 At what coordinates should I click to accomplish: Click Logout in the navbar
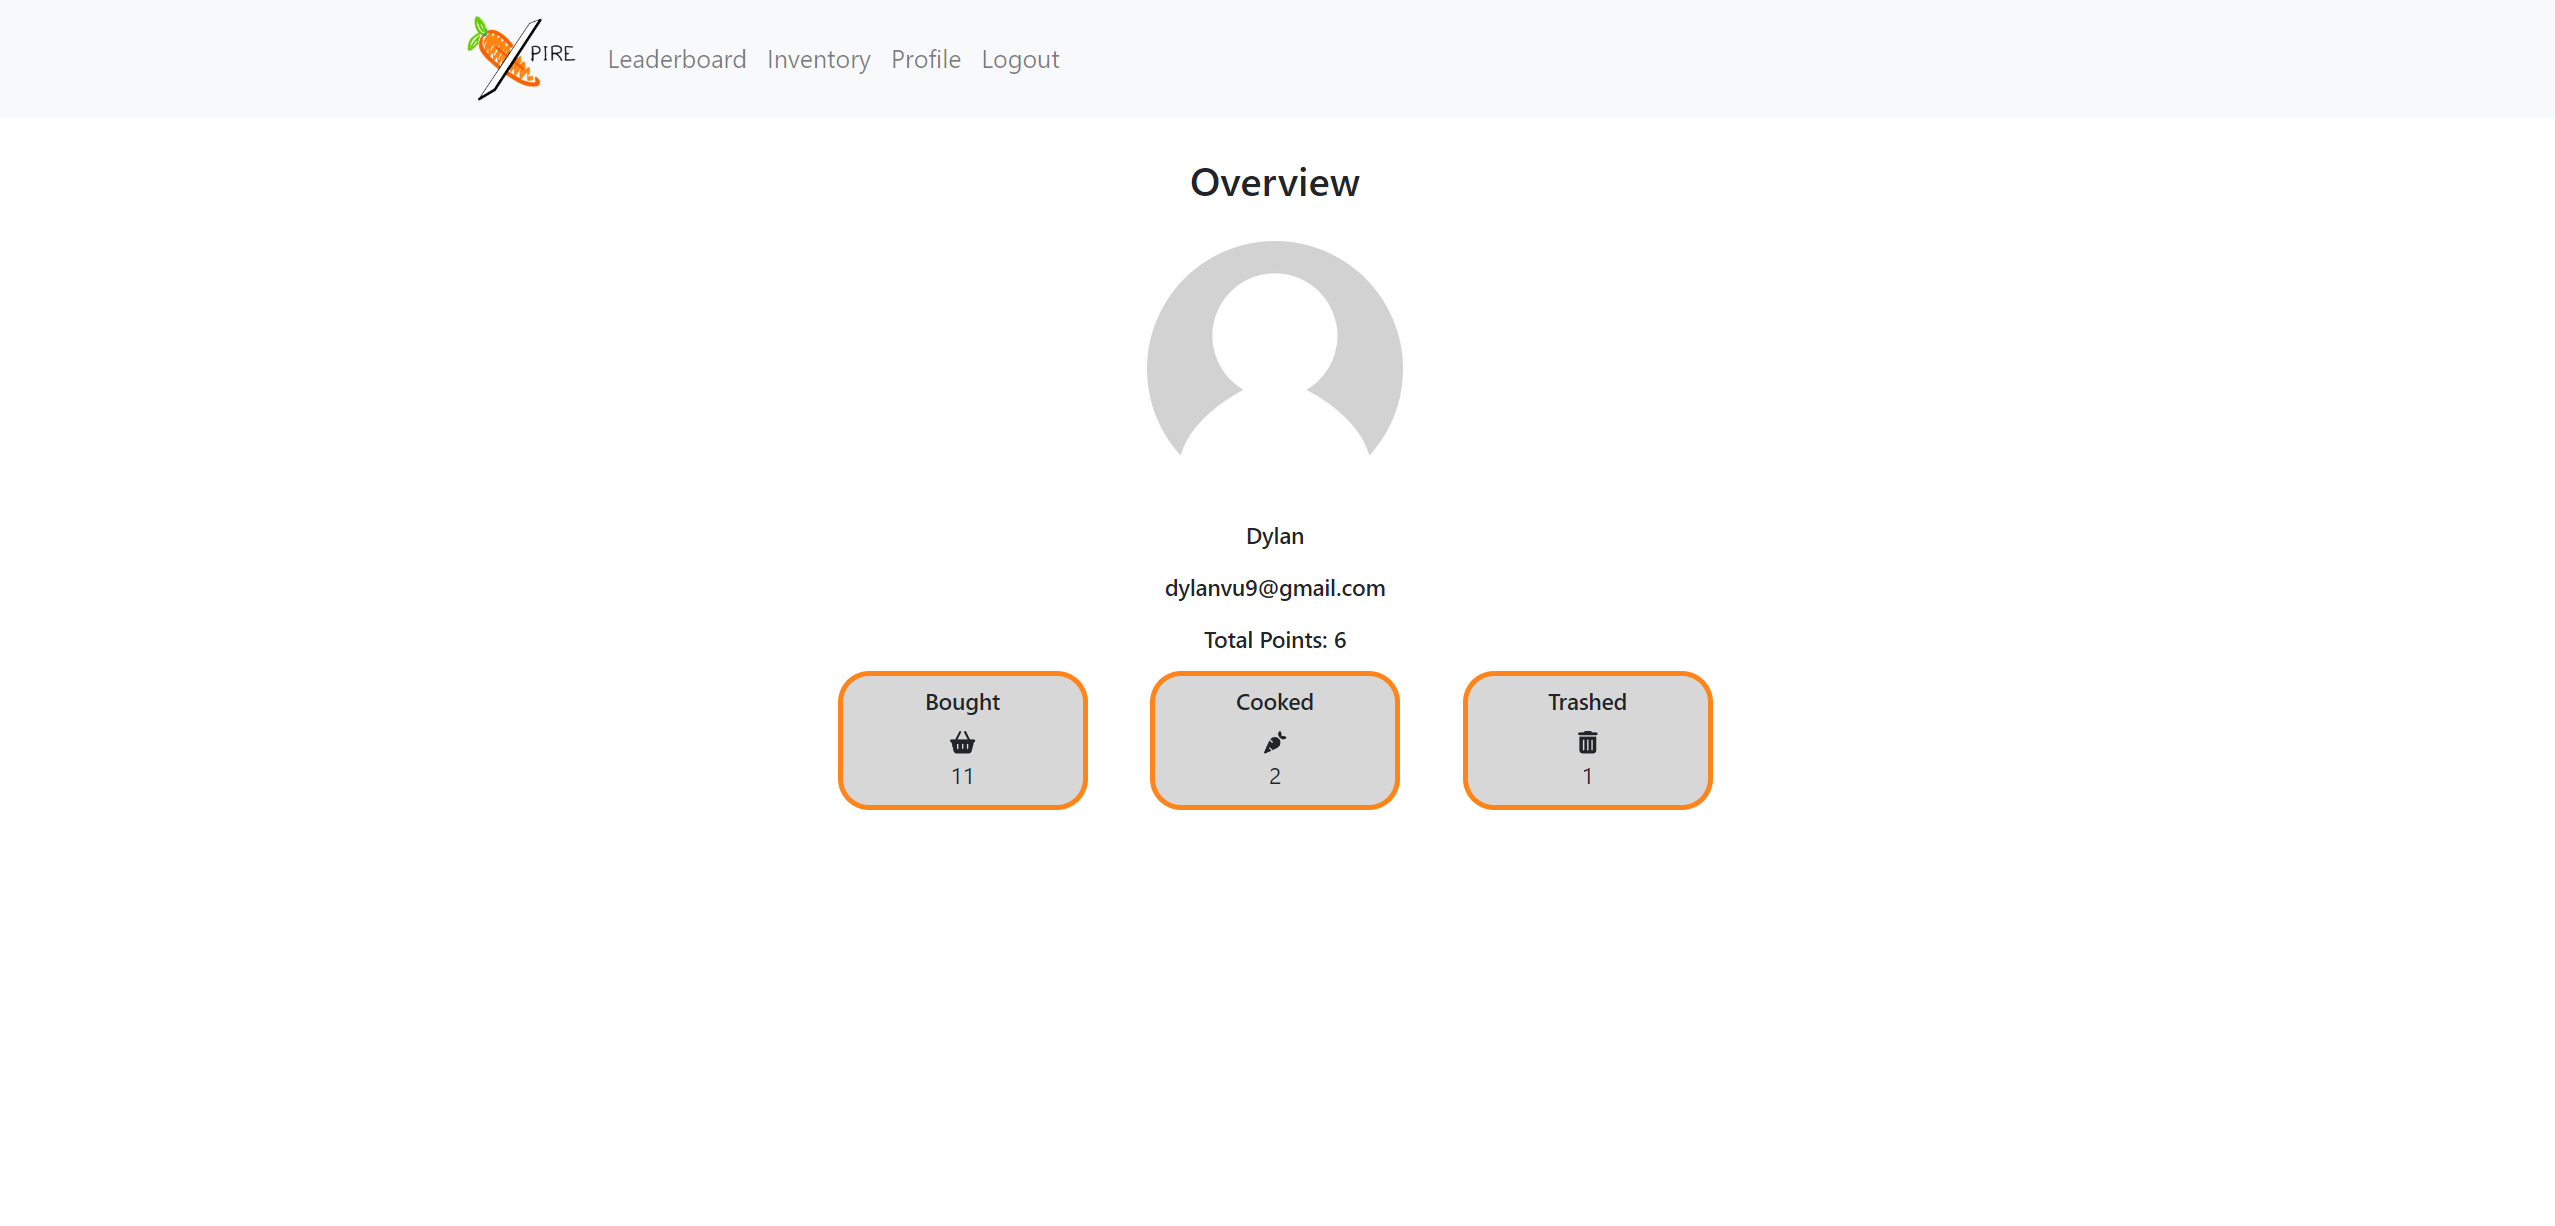tap(1020, 59)
